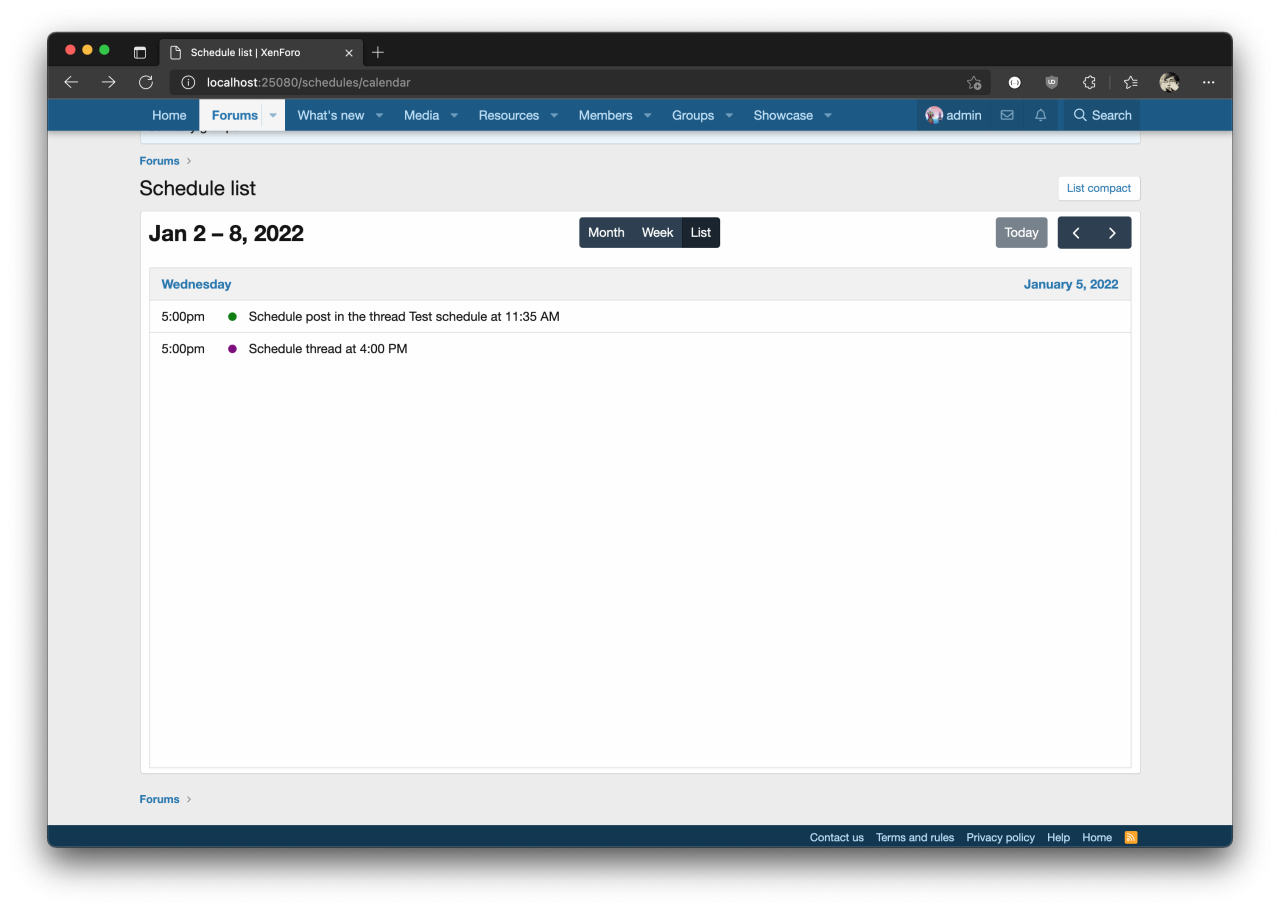
Task: Go to next week with right arrow
Action: click(x=1112, y=233)
